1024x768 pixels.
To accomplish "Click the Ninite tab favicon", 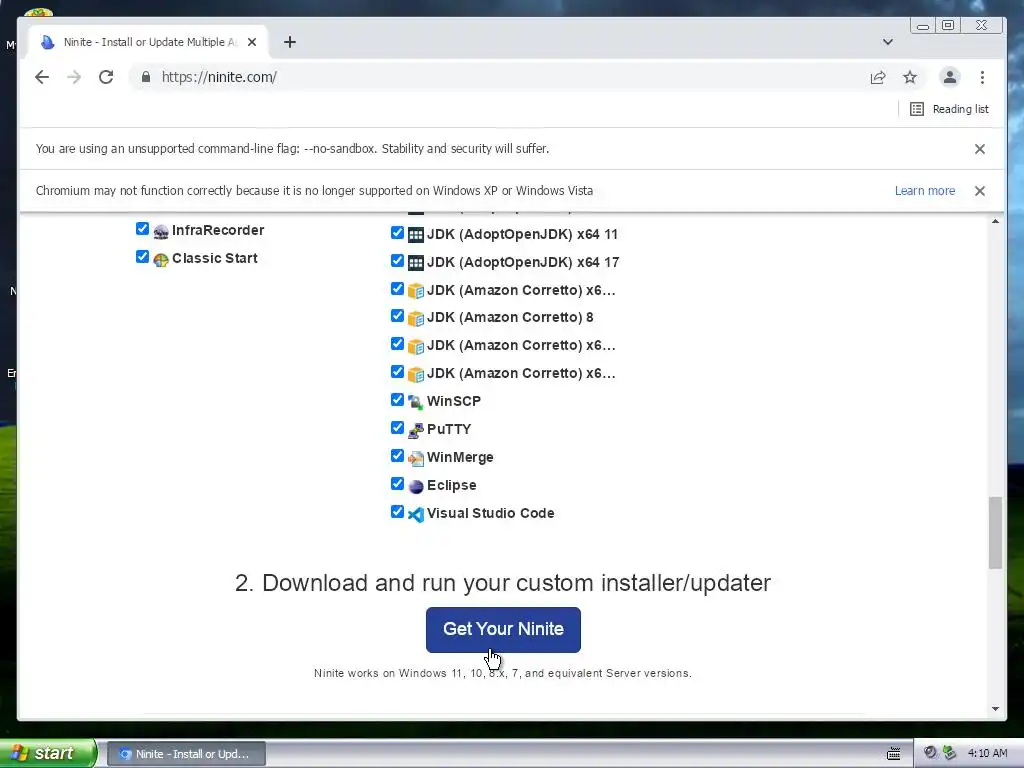I will (x=48, y=42).
